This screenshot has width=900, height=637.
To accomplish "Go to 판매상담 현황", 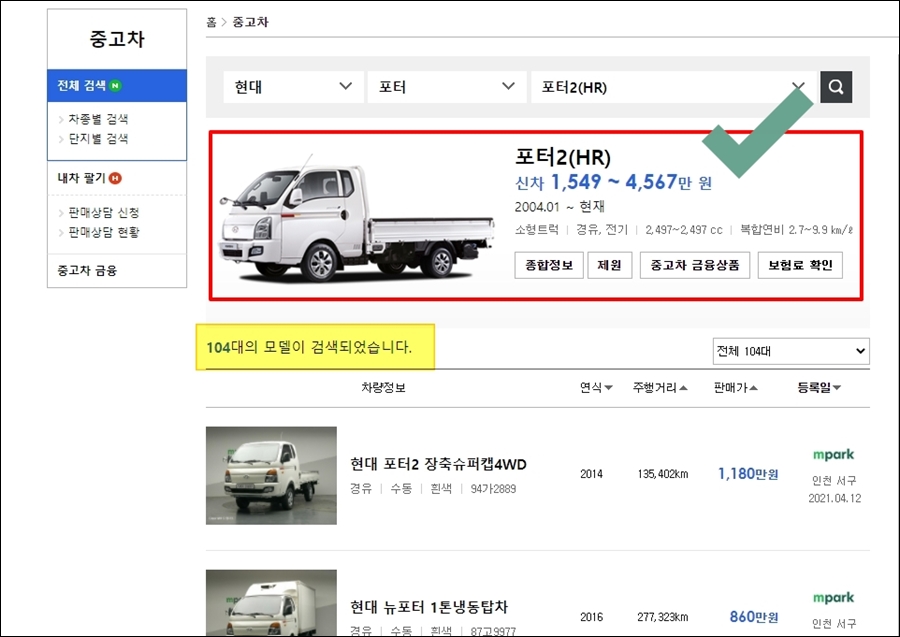I will click(104, 232).
